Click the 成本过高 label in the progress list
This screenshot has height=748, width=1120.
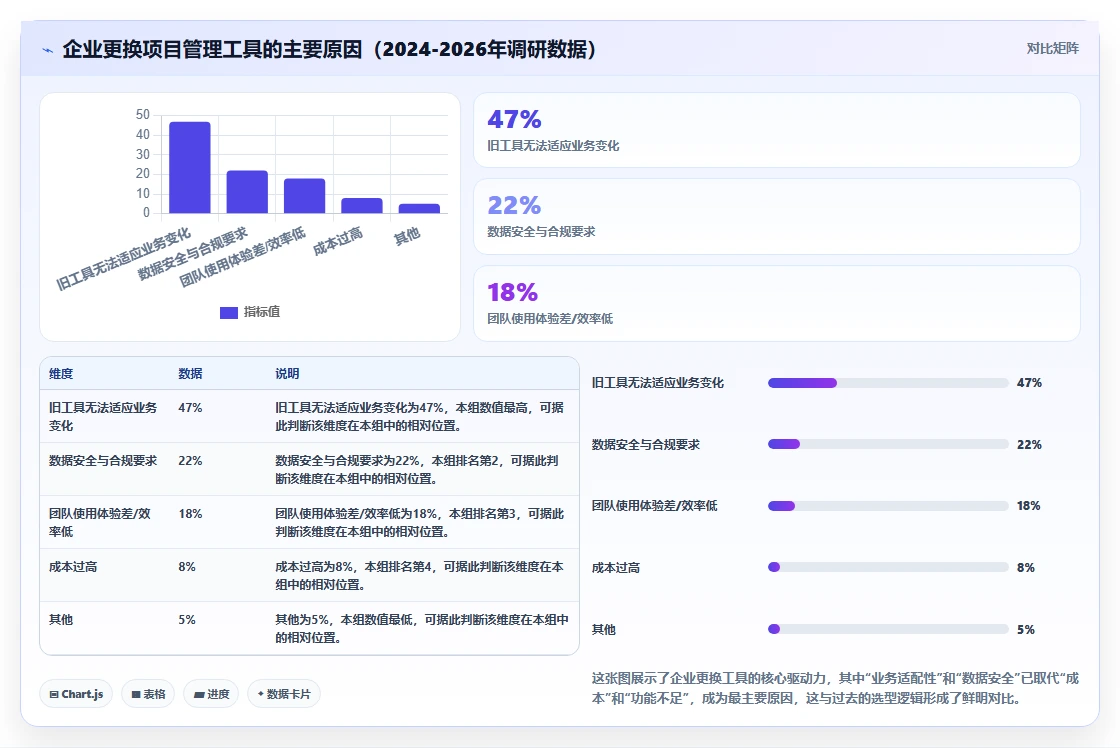pyautogui.click(x=616, y=568)
